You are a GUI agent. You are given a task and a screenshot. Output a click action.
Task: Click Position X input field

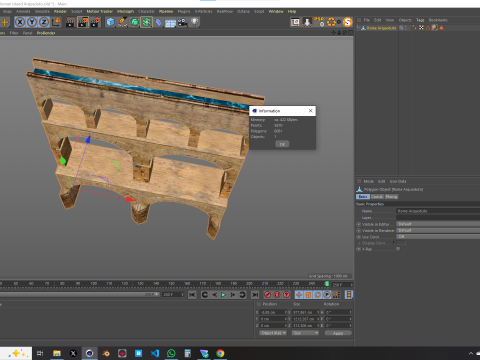tap(273, 312)
